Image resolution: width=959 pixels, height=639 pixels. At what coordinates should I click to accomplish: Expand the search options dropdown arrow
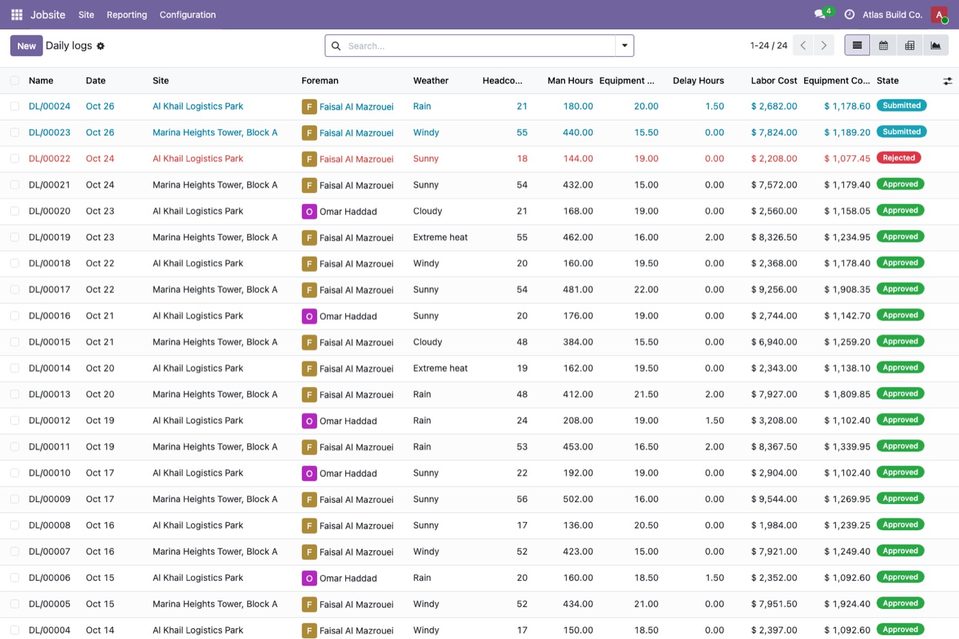pos(624,46)
